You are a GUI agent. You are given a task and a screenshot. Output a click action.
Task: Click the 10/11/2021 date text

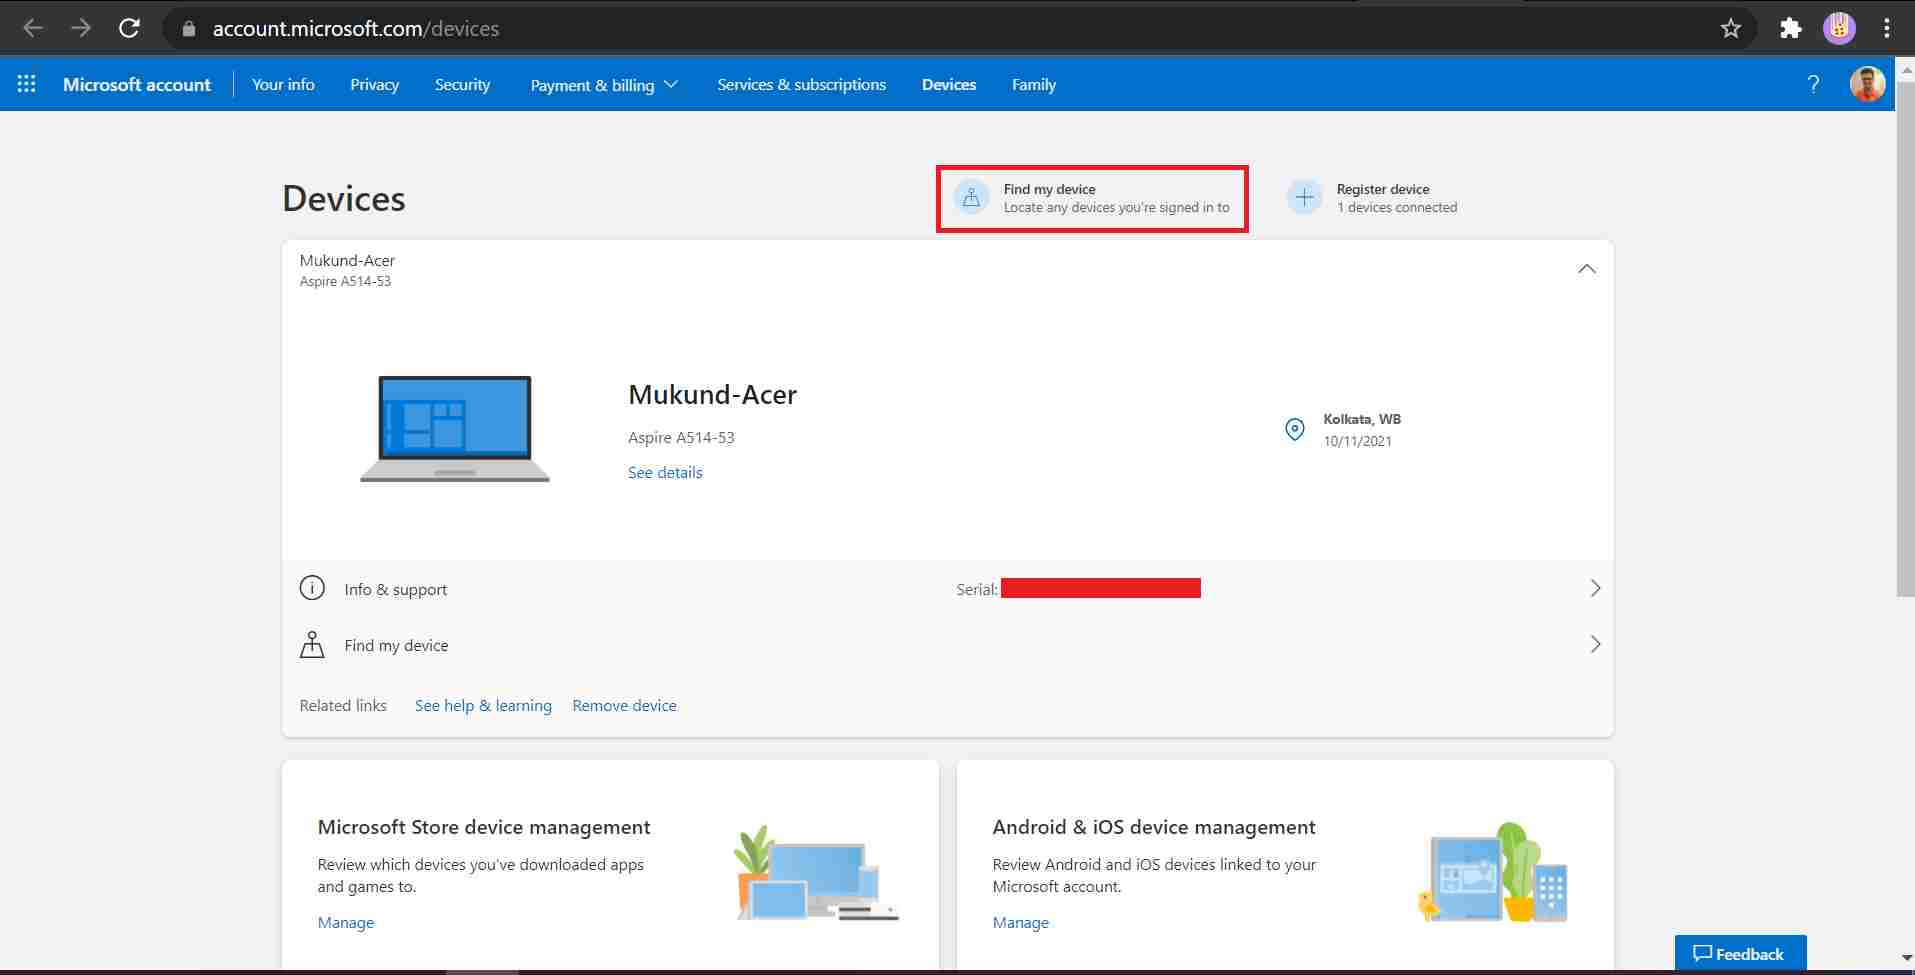(1357, 441)
